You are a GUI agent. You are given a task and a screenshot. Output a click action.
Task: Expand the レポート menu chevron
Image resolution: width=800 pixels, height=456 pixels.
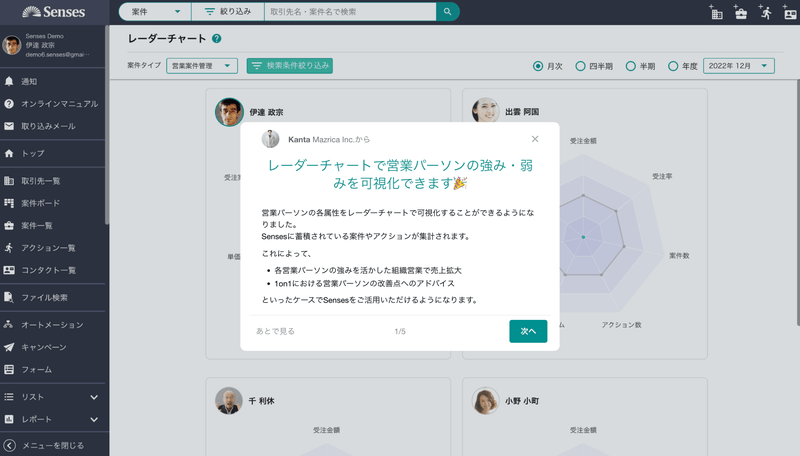coord(94,419)
